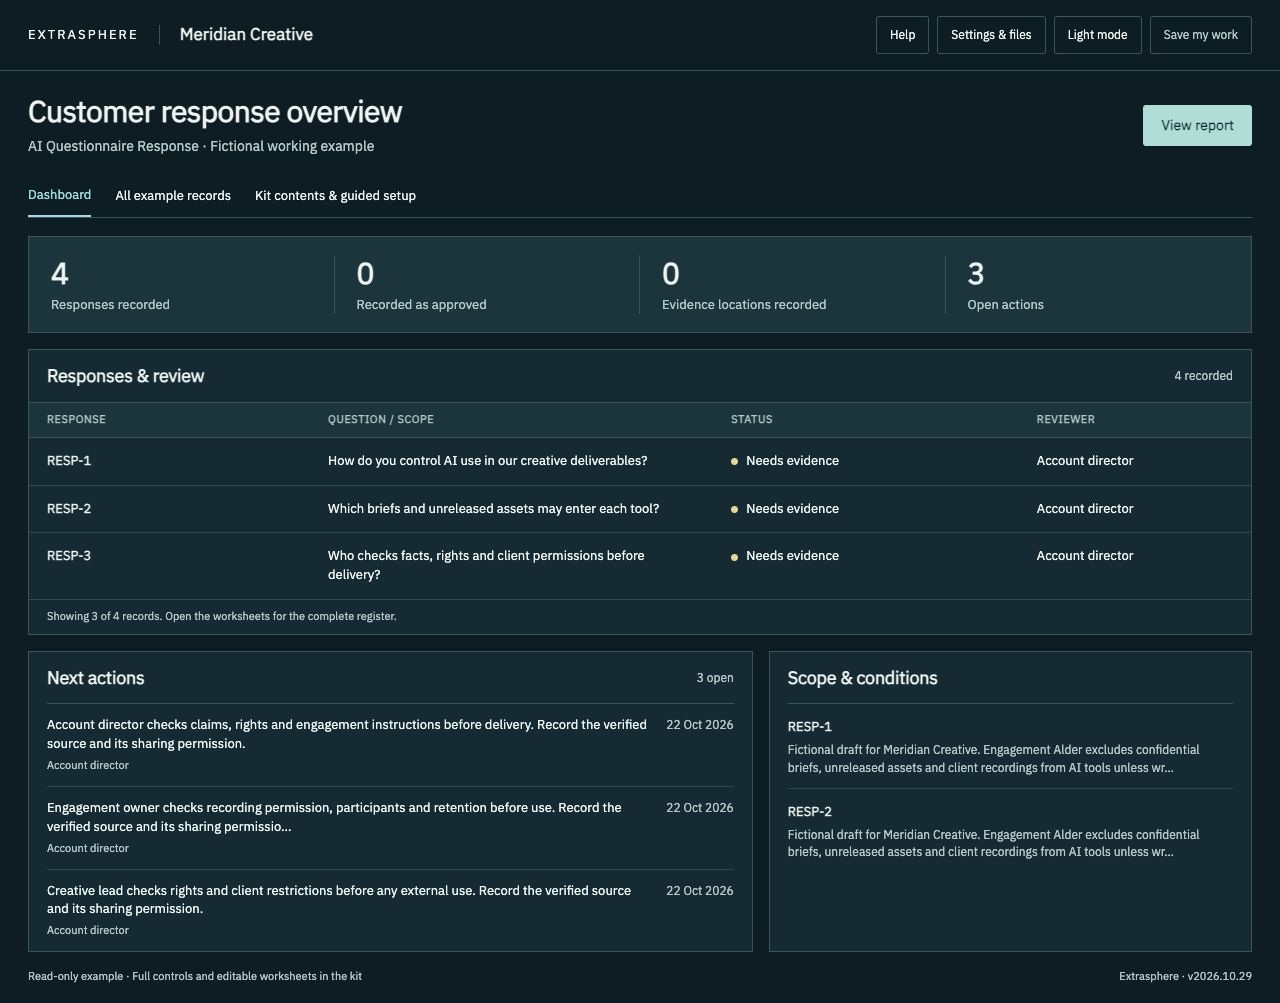This screenshot has height=1003, width=1280.
Task: Open RESP-2 in Scope & conditions
Action: coord(1010,832)
